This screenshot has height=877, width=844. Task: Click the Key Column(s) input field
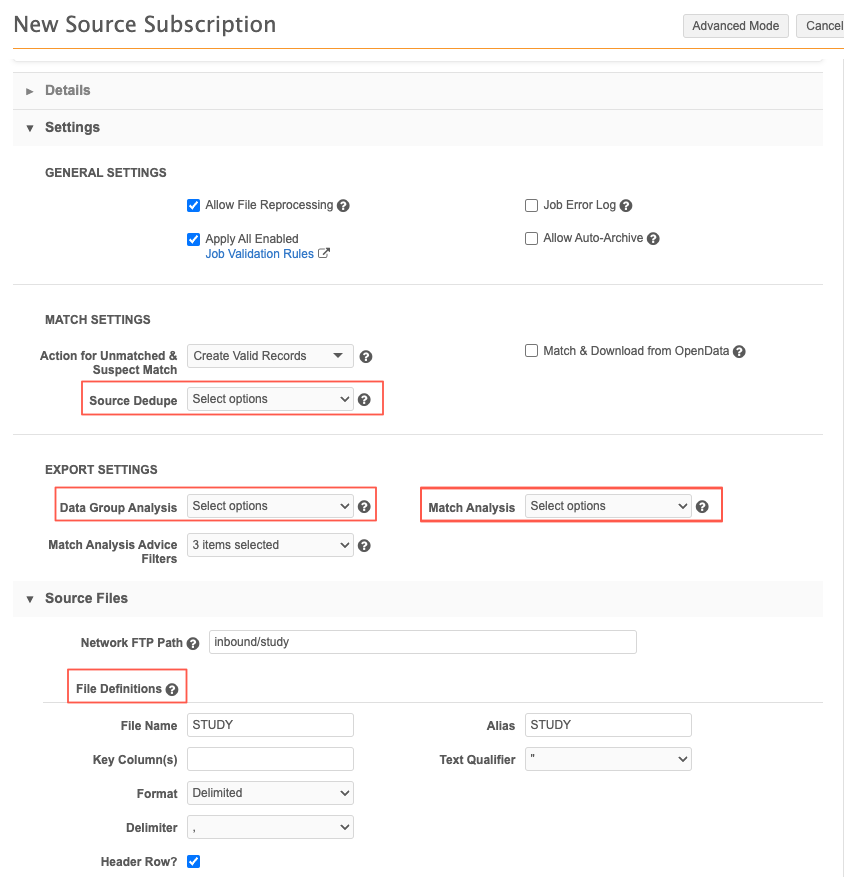tap(270, 759)
